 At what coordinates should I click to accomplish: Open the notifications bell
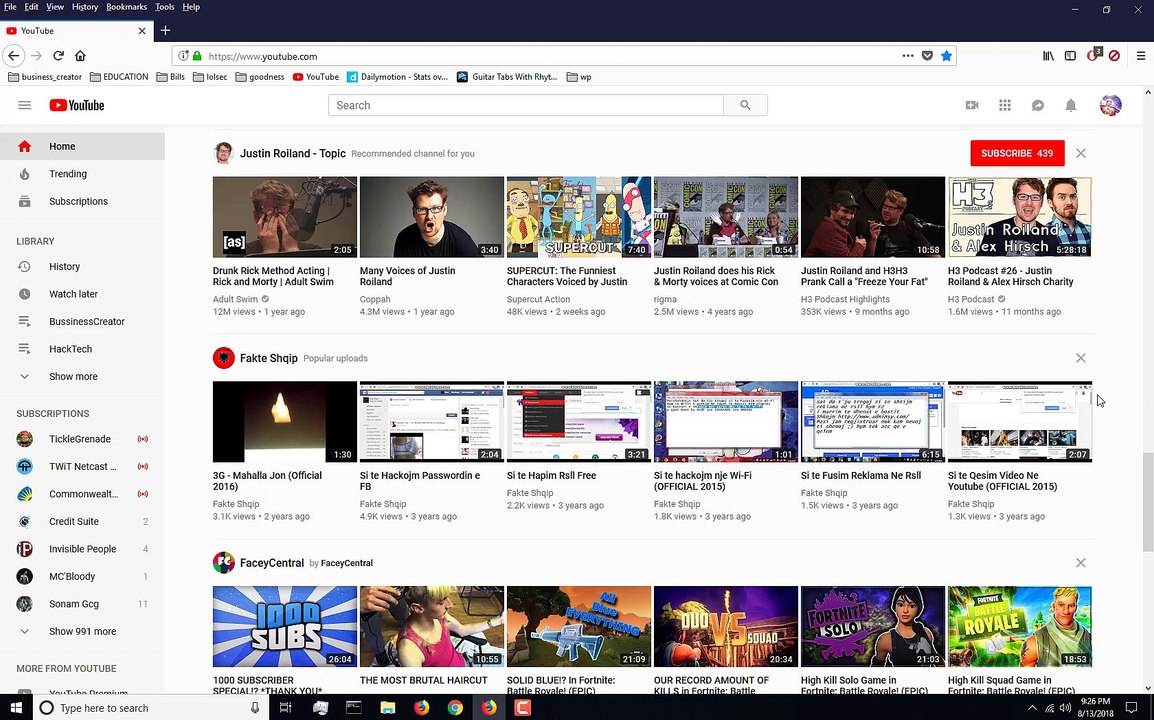pyautogui.click(x=1071, y=105)
